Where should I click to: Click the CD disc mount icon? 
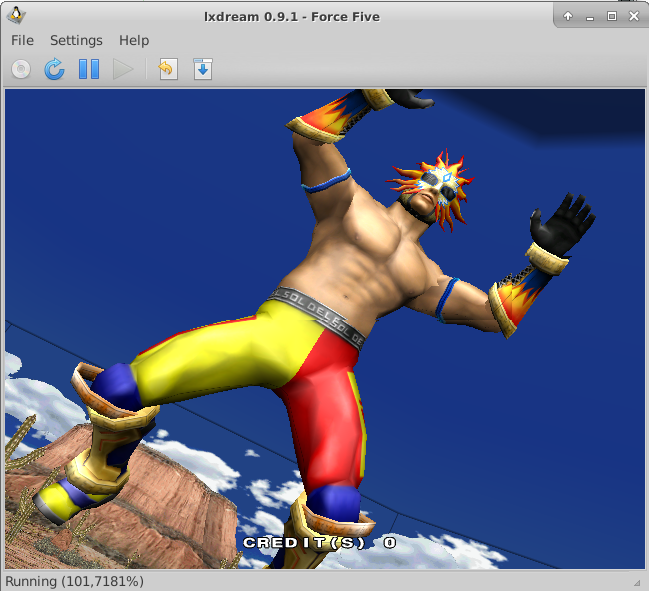point(21,69)
